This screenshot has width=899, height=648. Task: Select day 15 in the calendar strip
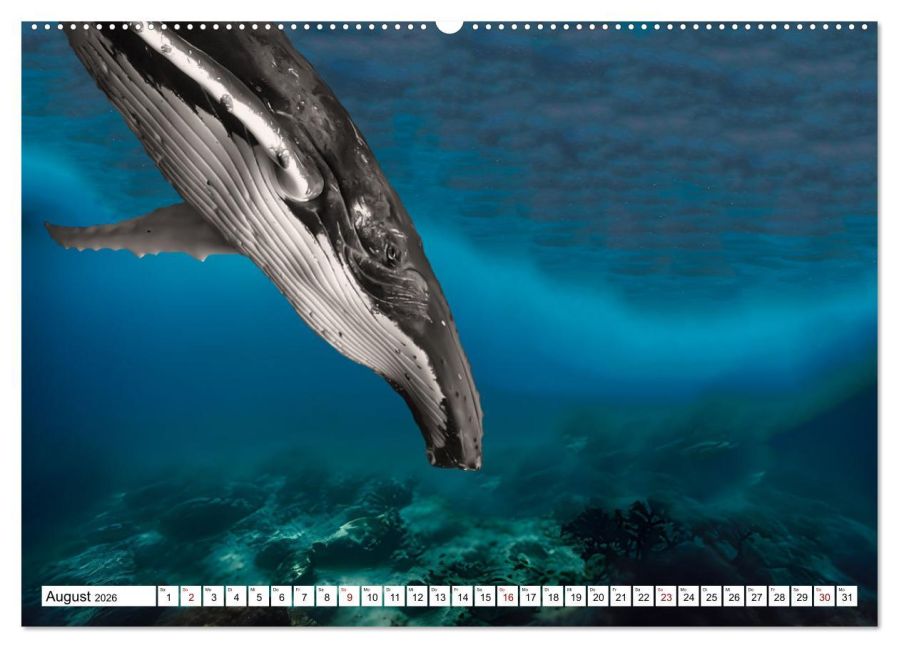[x=485, y=596]
